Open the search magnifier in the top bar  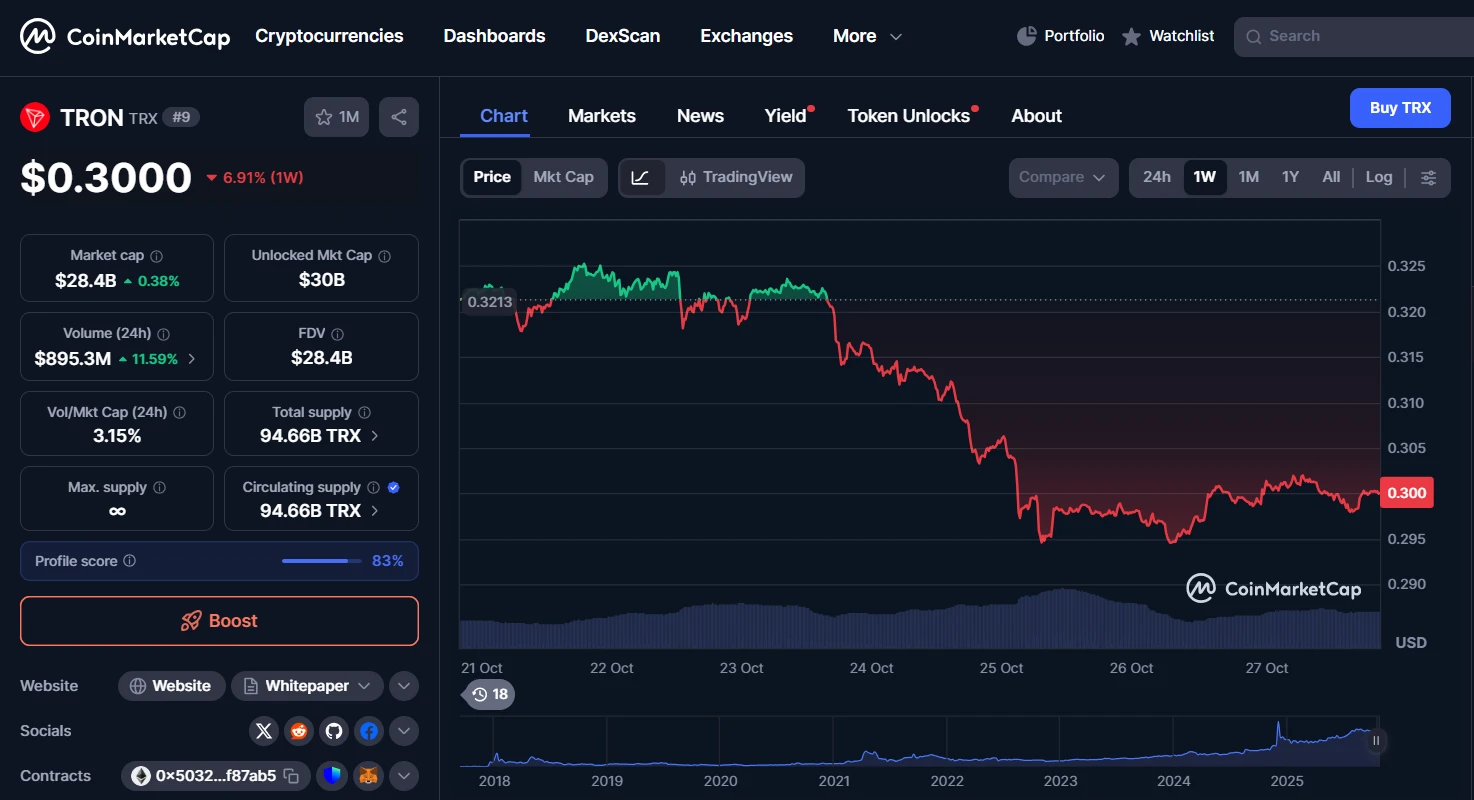(x=1252, y=36)
